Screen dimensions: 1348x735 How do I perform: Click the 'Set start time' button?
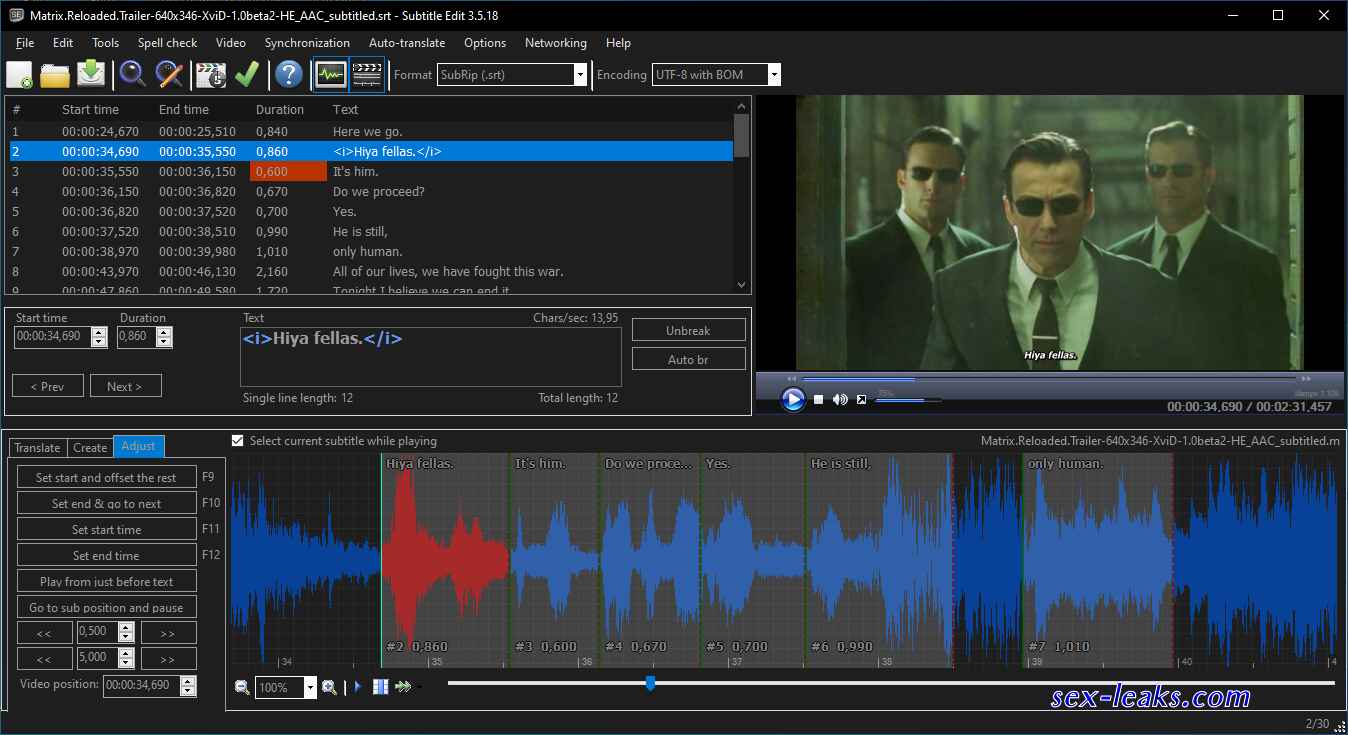click(x=106, y=529)
